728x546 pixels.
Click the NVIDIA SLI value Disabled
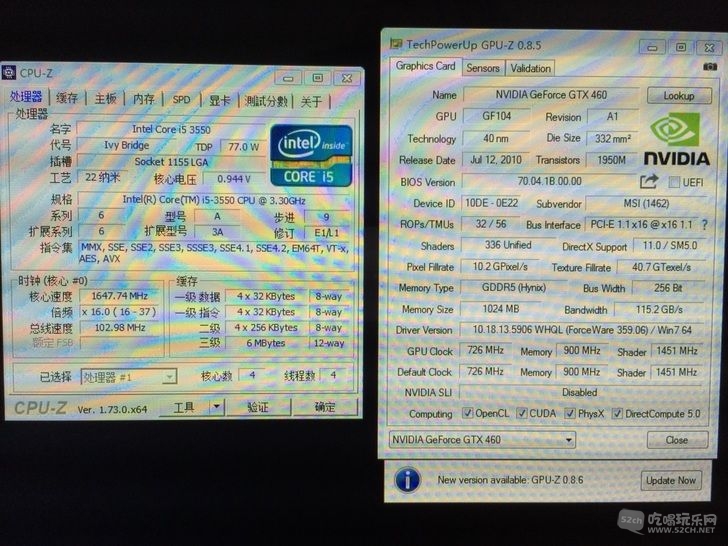[579, 392]
